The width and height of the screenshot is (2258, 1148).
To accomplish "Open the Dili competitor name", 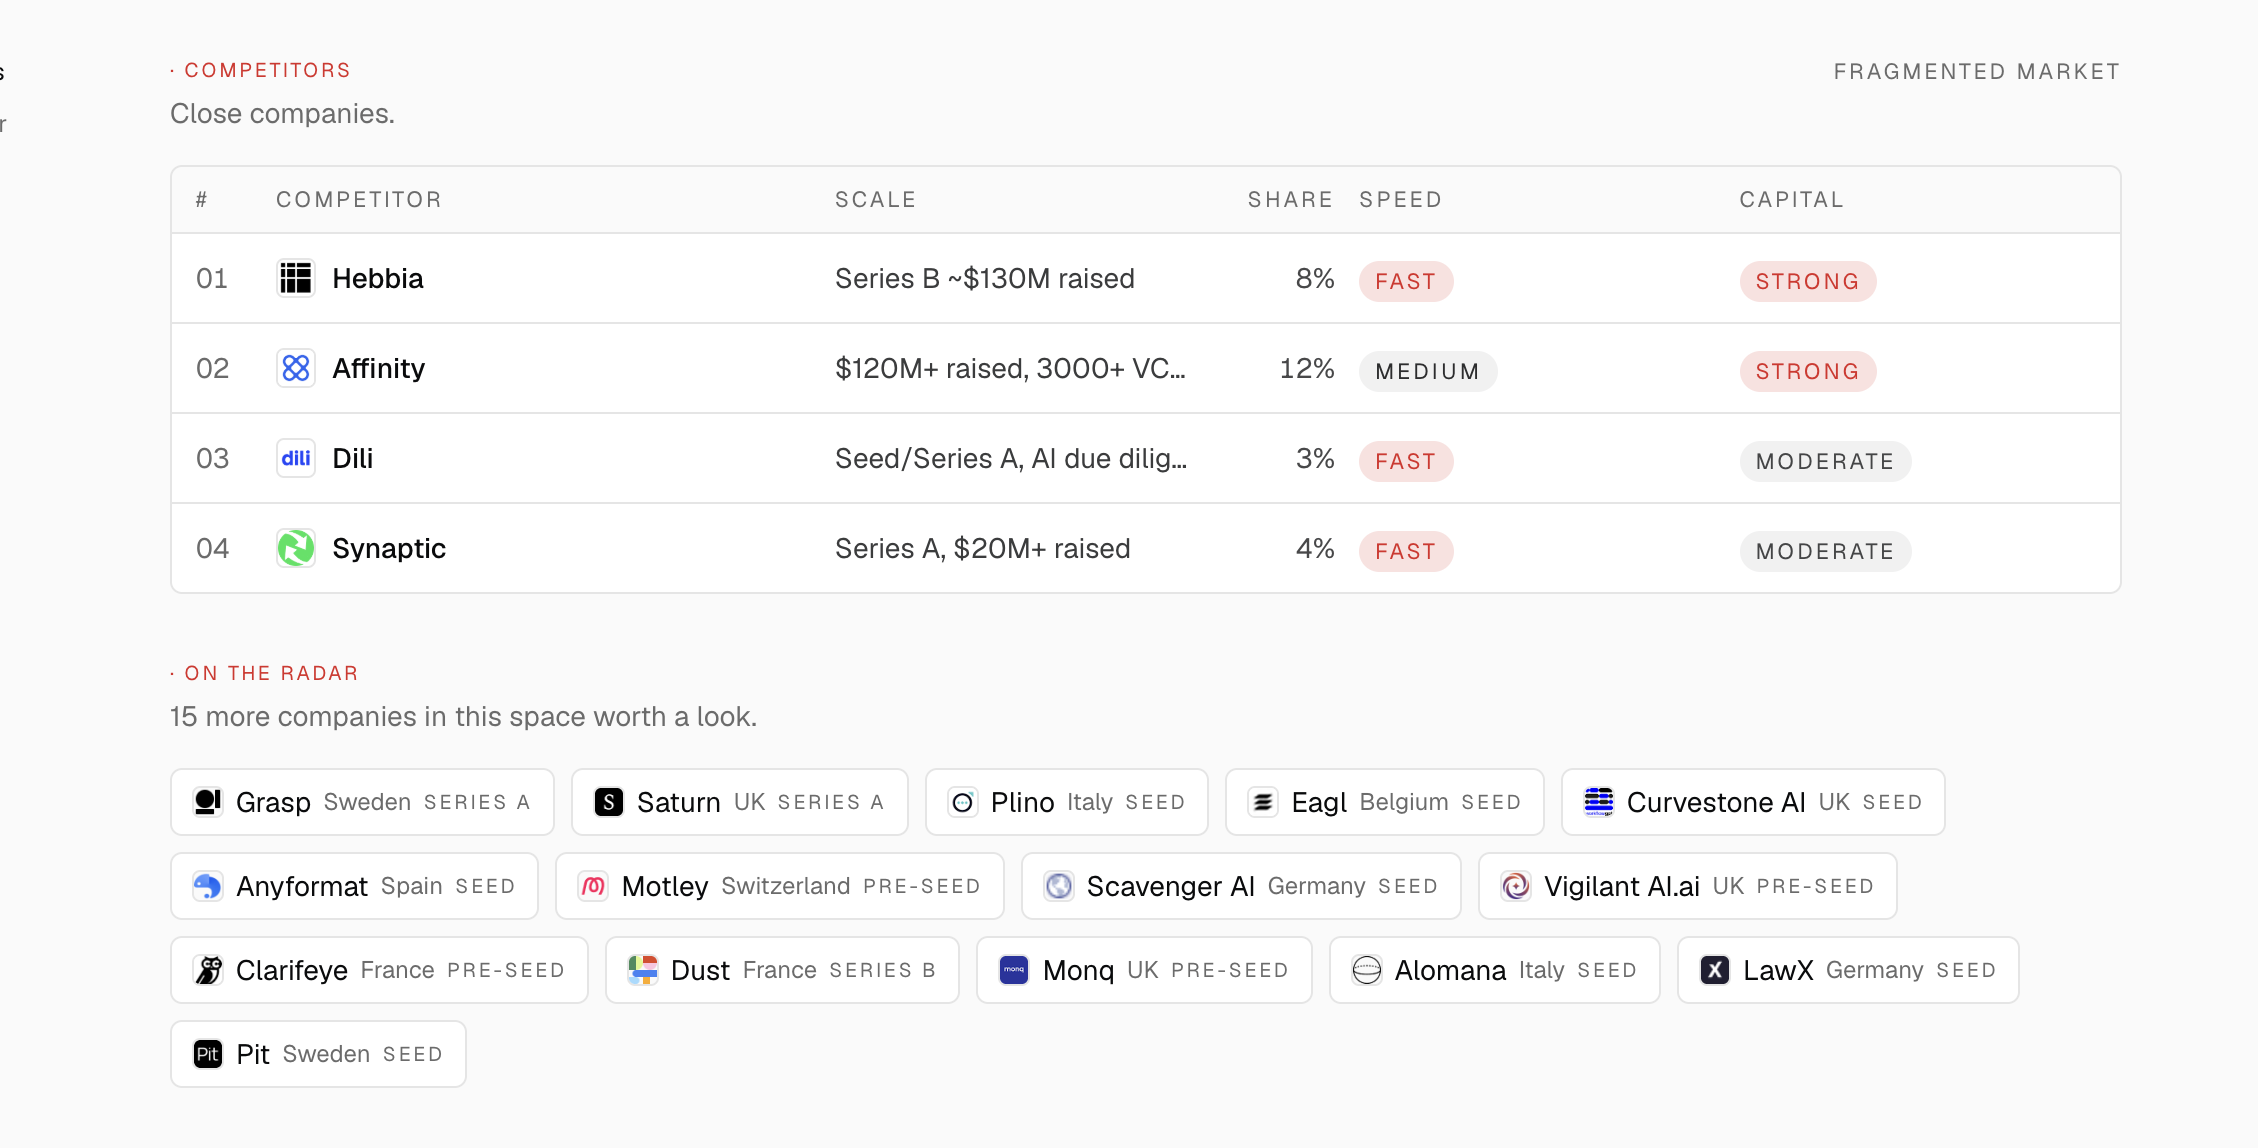I will coord(353,459).
